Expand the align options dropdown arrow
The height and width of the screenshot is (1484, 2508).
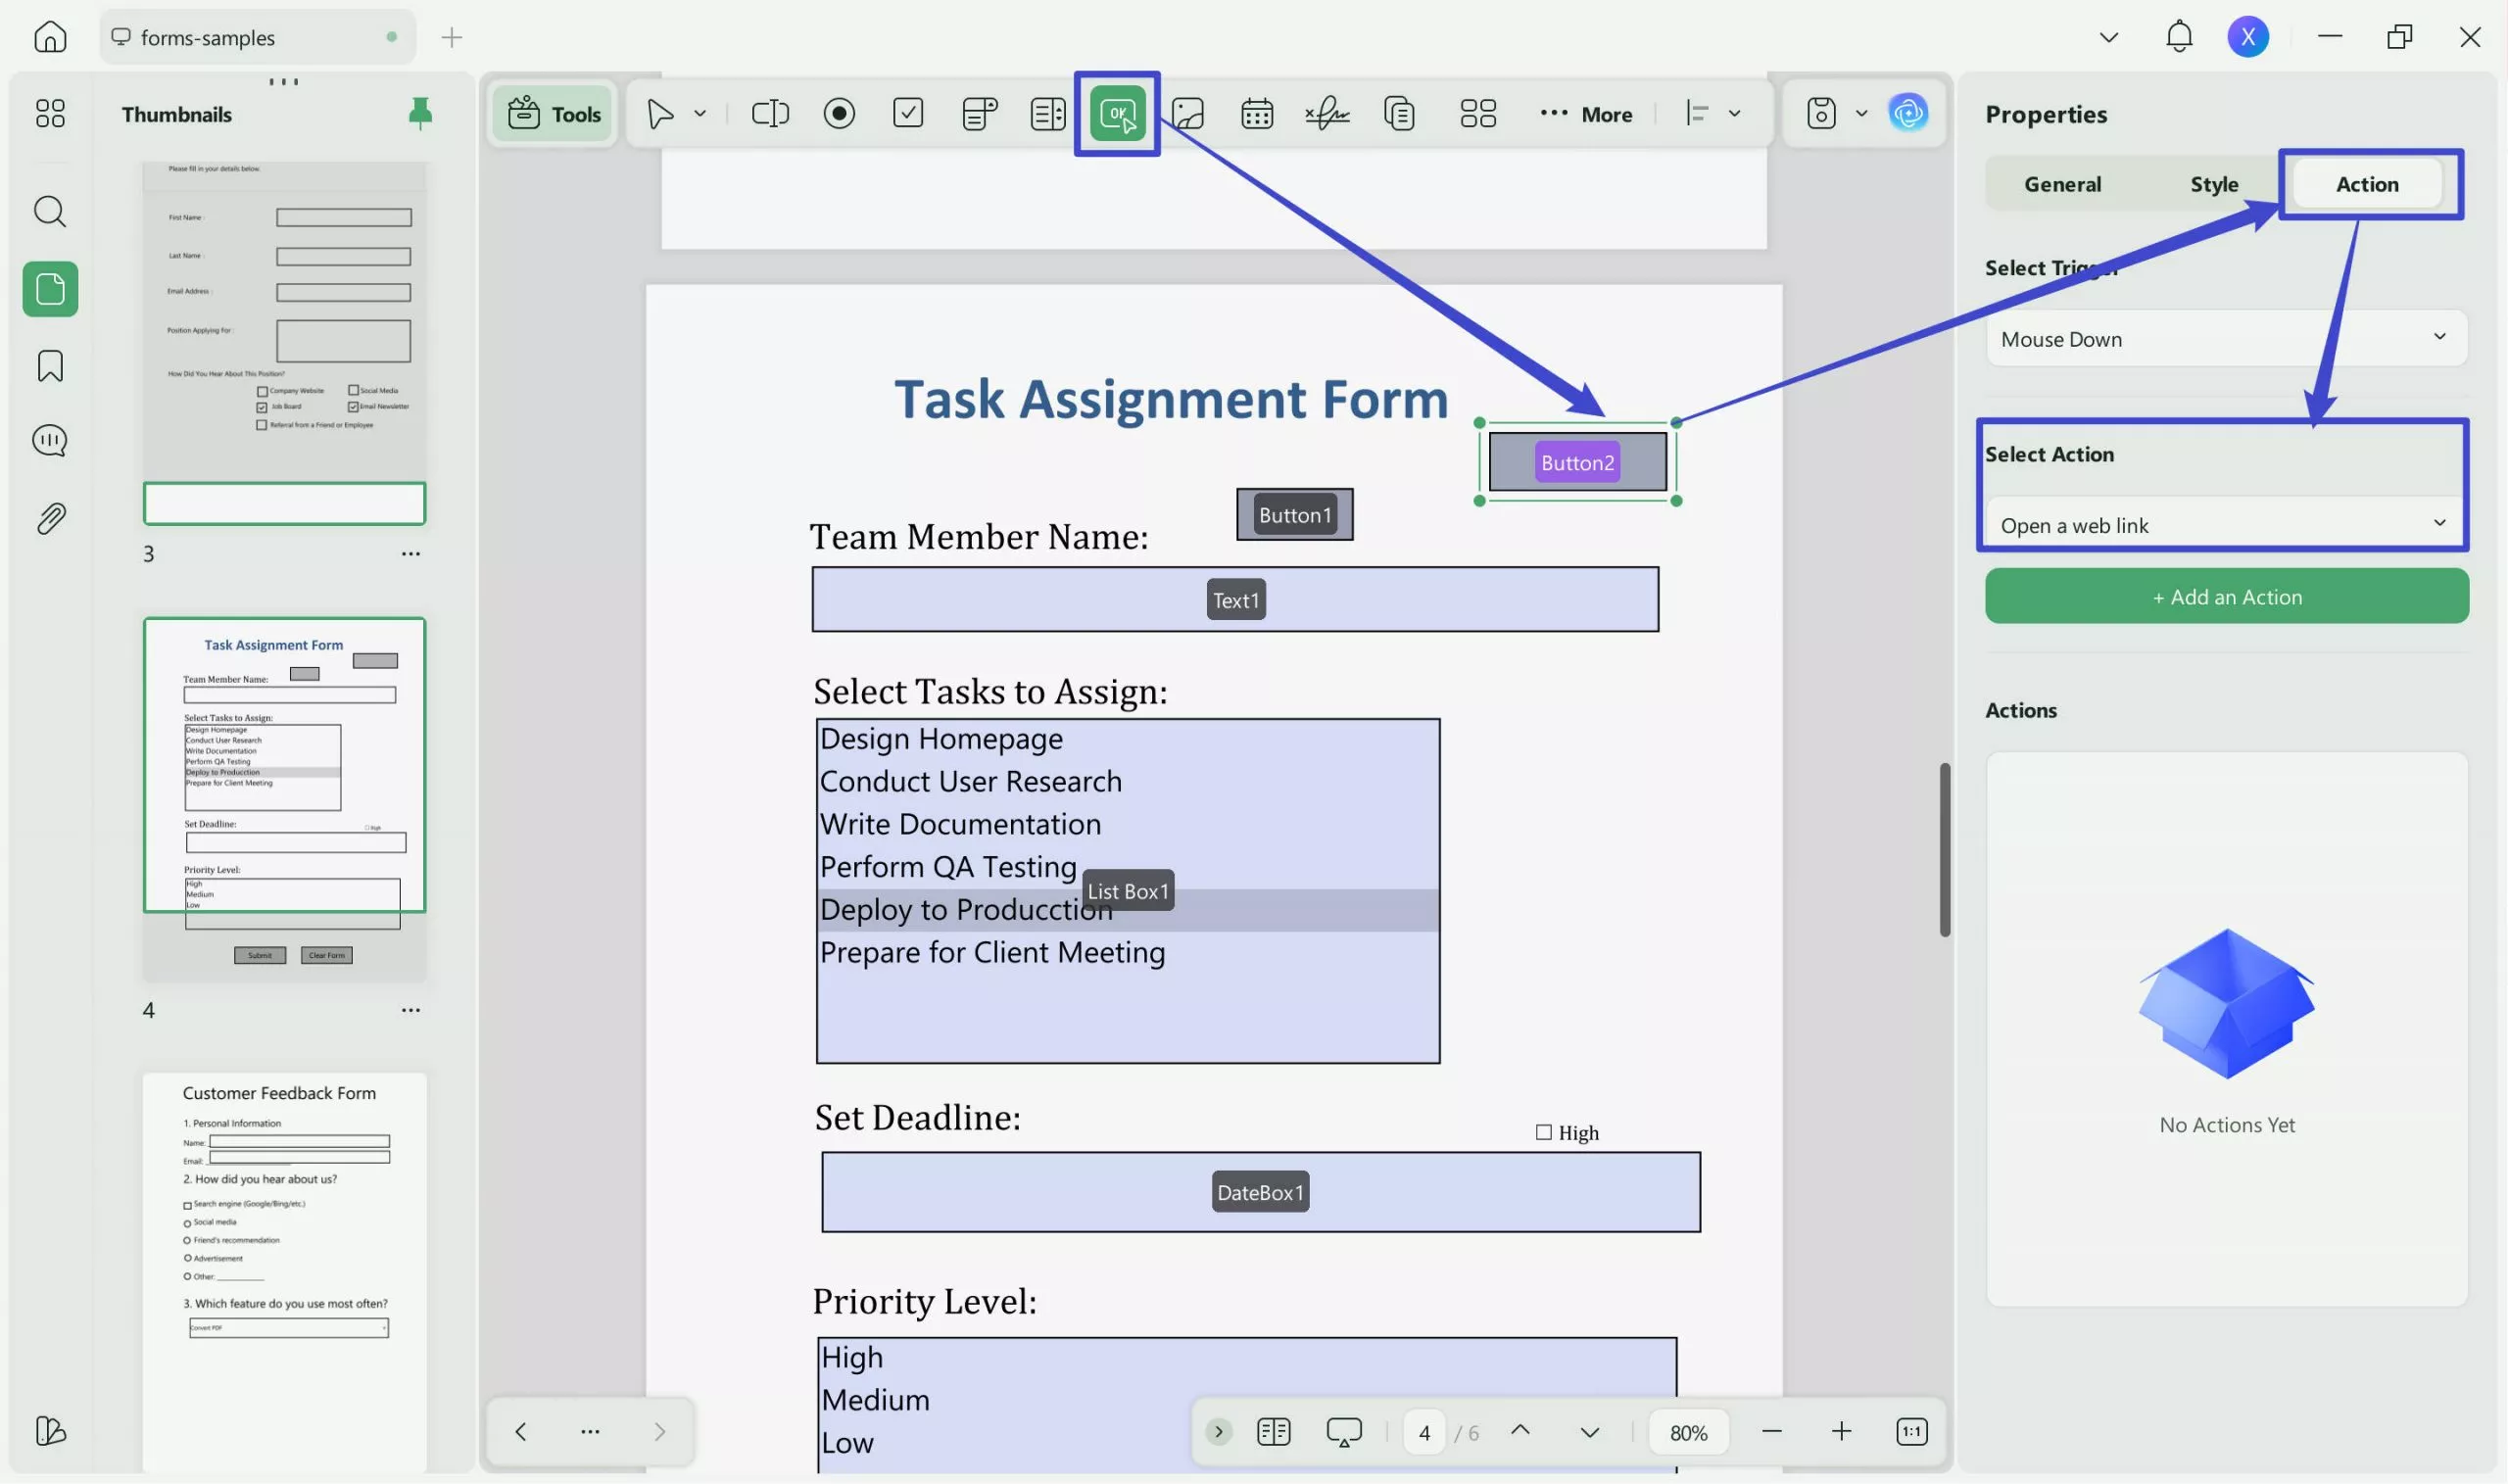point(1734,113)
